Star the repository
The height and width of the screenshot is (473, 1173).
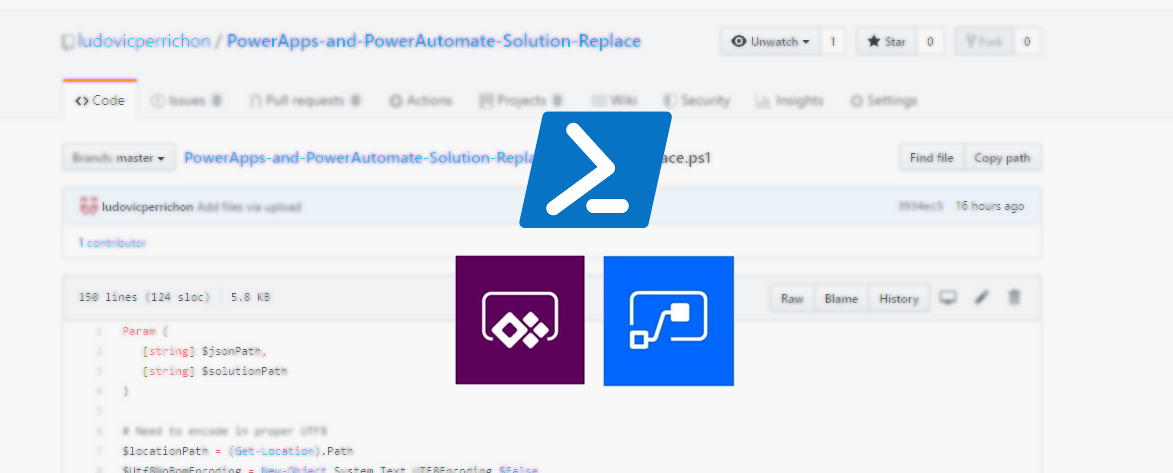coord(886,42)
